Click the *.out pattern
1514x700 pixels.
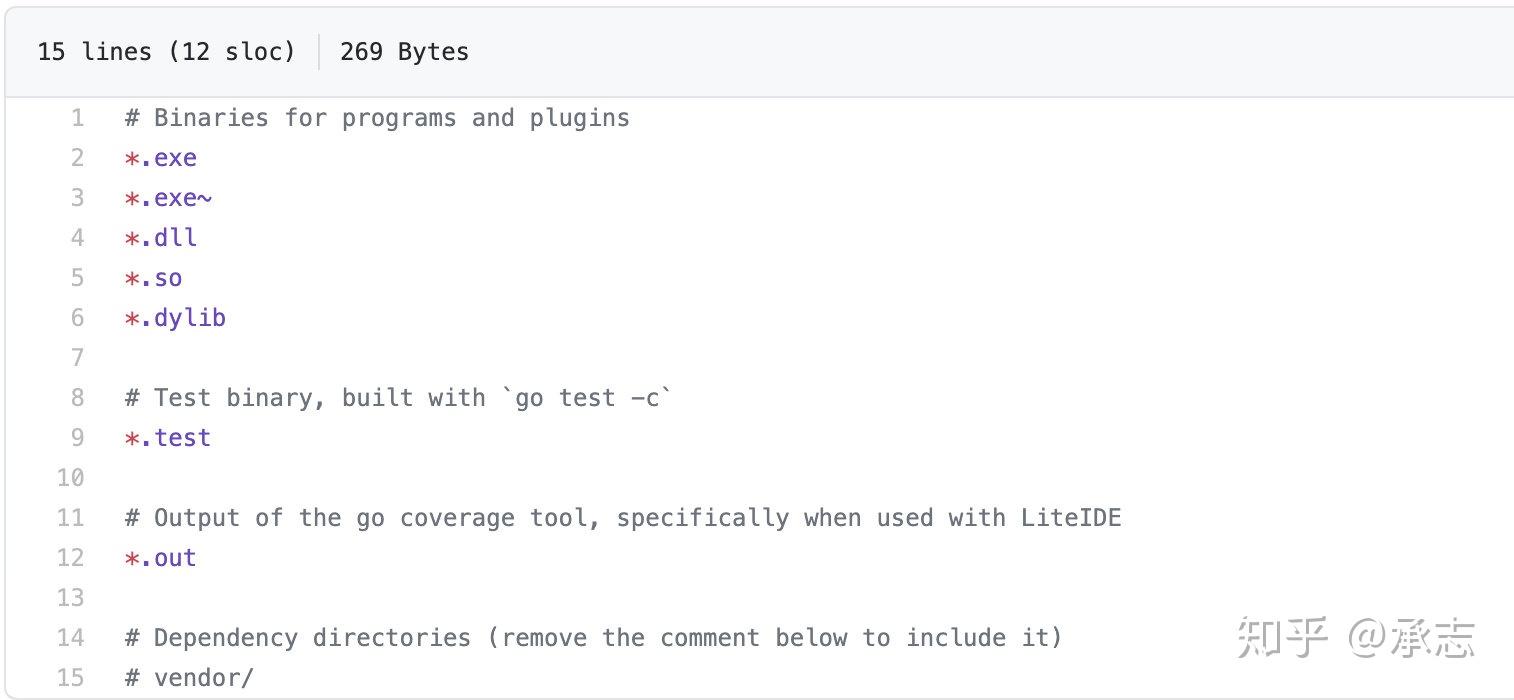click(161, 558)
